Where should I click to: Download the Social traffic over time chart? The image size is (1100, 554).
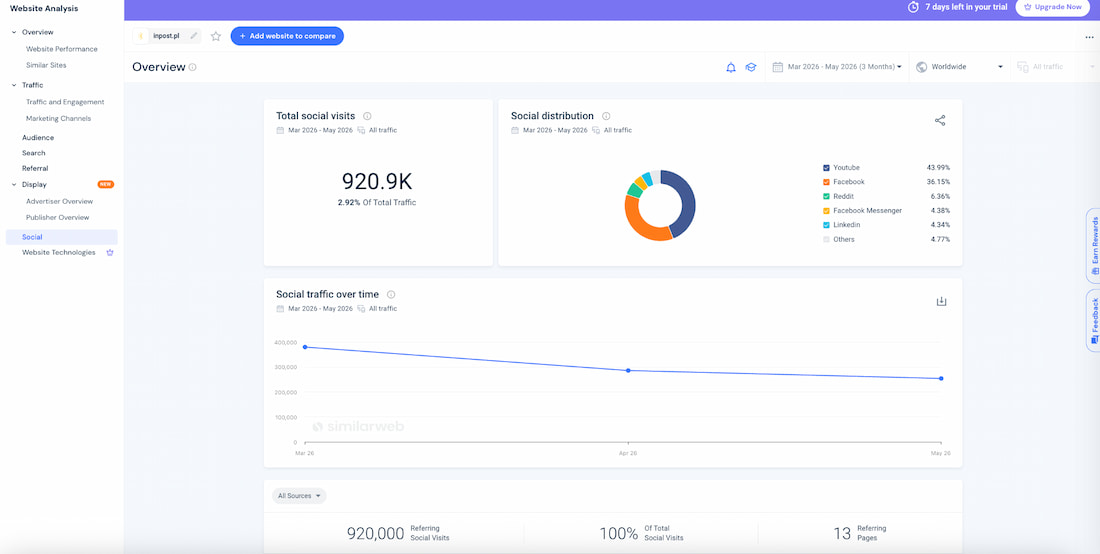(941, 302)
